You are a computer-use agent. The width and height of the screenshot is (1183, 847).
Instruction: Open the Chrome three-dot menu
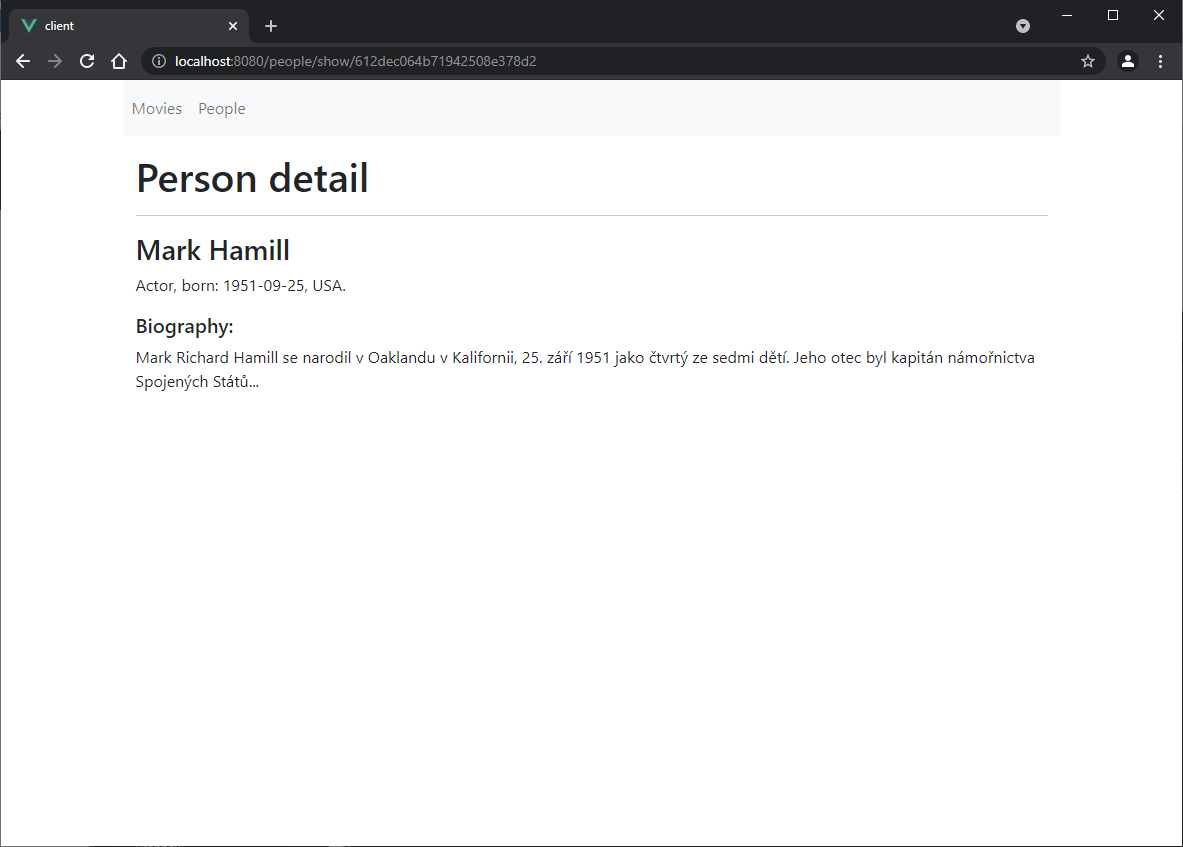tap(1160, 61)
